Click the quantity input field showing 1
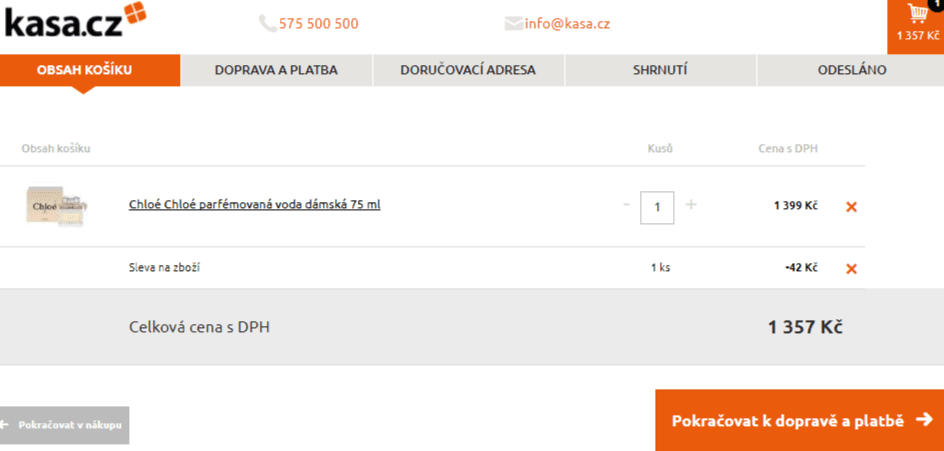 pos(657,207)
